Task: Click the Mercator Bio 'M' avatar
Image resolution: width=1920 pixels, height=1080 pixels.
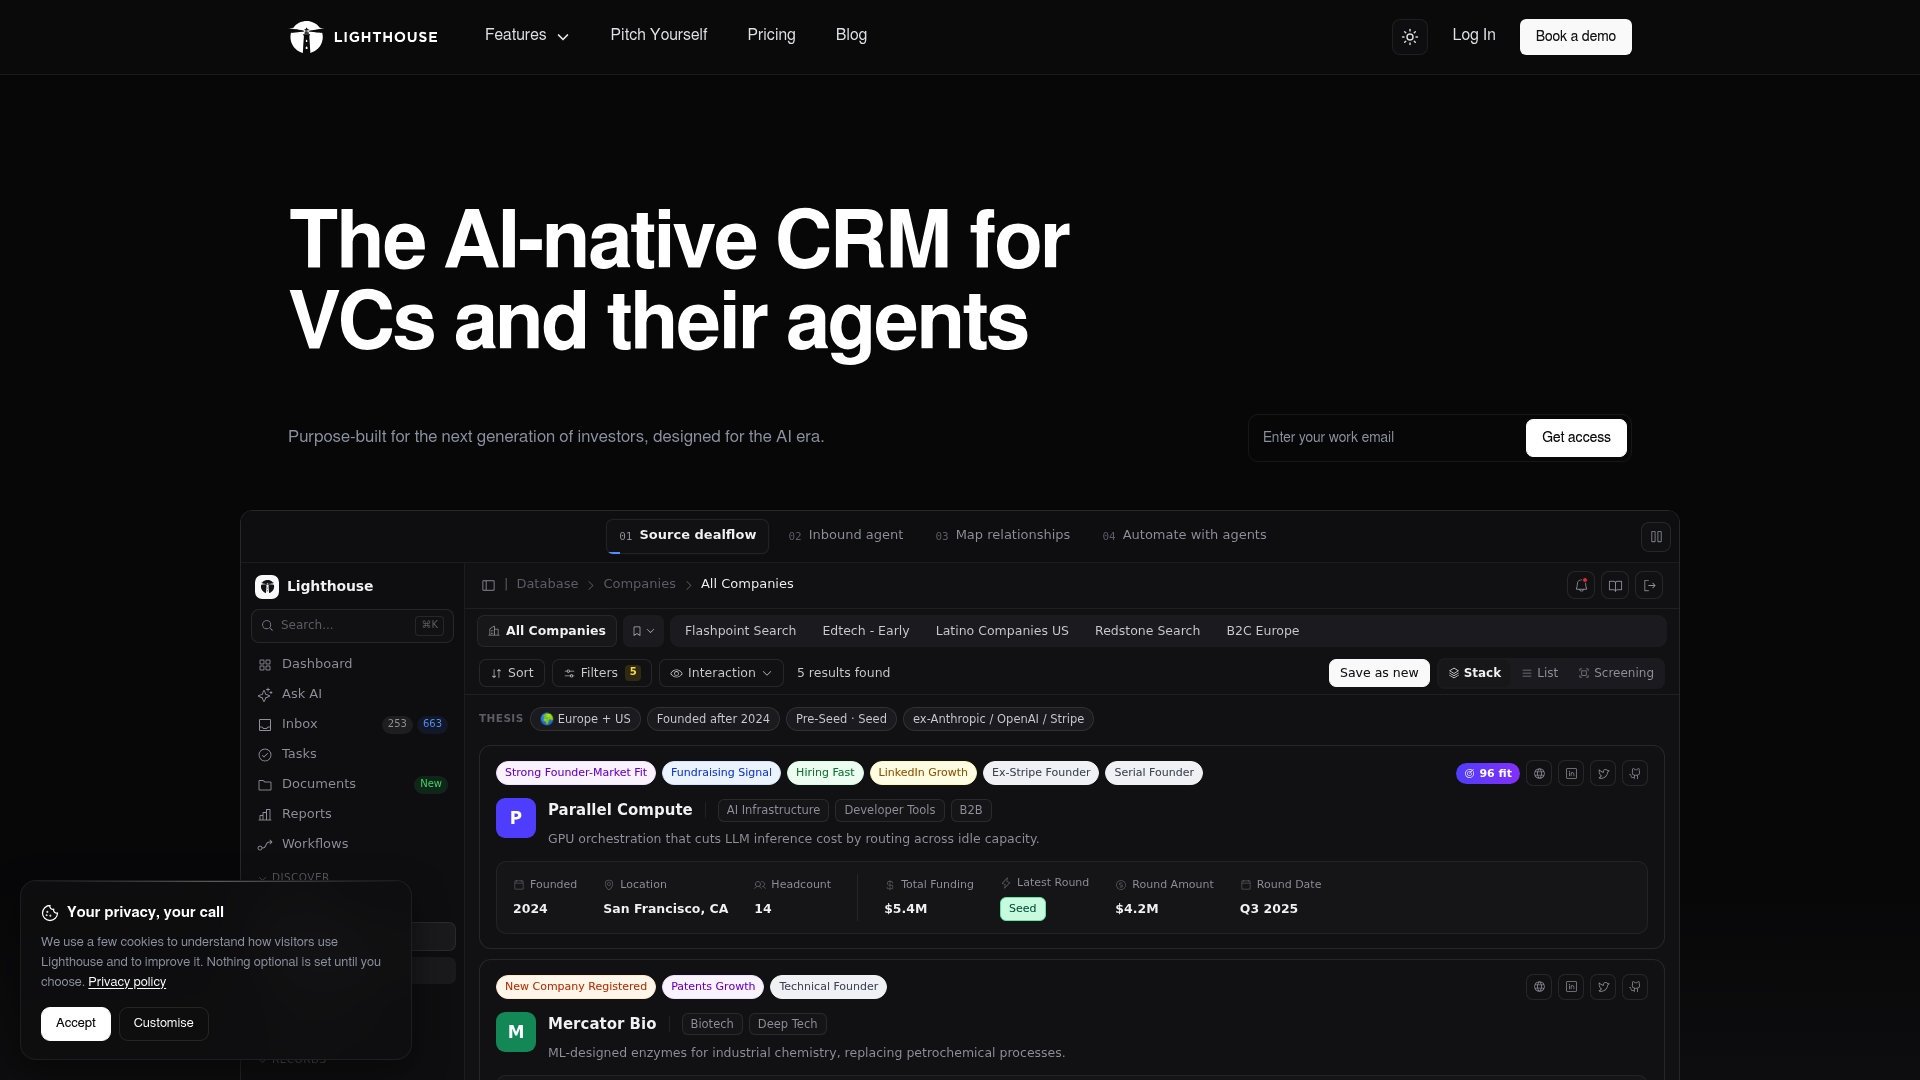Action: point(516,1032)
